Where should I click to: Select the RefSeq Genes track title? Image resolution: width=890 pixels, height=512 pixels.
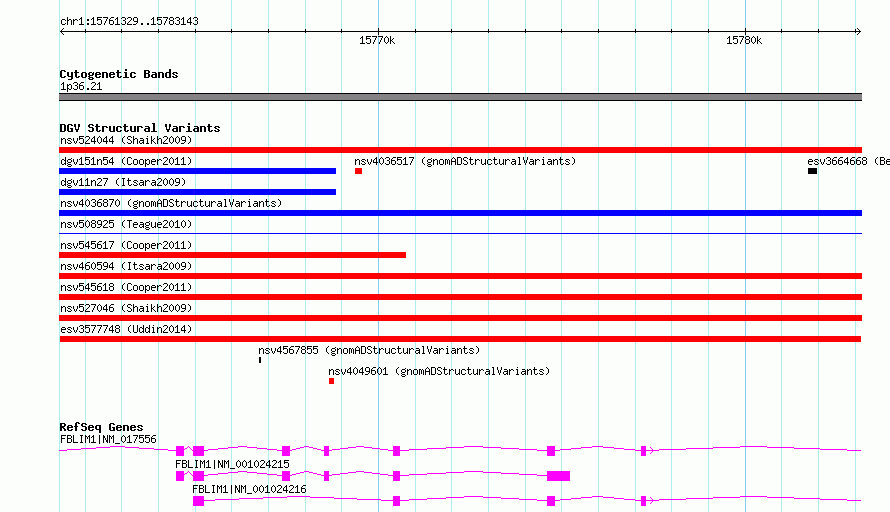point(102,427)
